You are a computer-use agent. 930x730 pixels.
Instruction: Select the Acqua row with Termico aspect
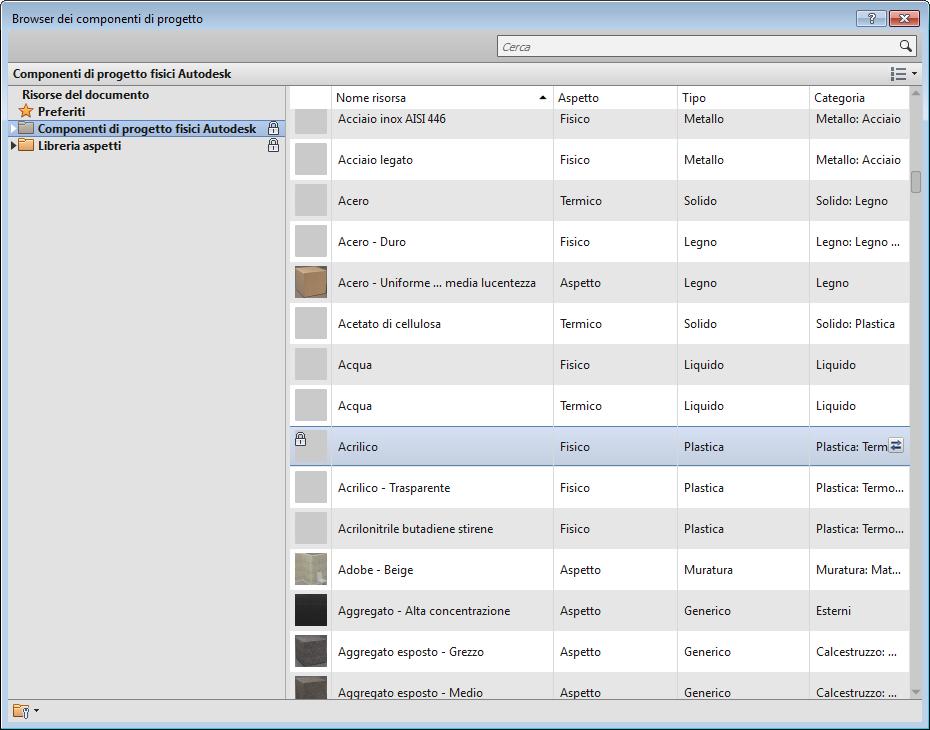pyautogui.click(x=599, y=405)
